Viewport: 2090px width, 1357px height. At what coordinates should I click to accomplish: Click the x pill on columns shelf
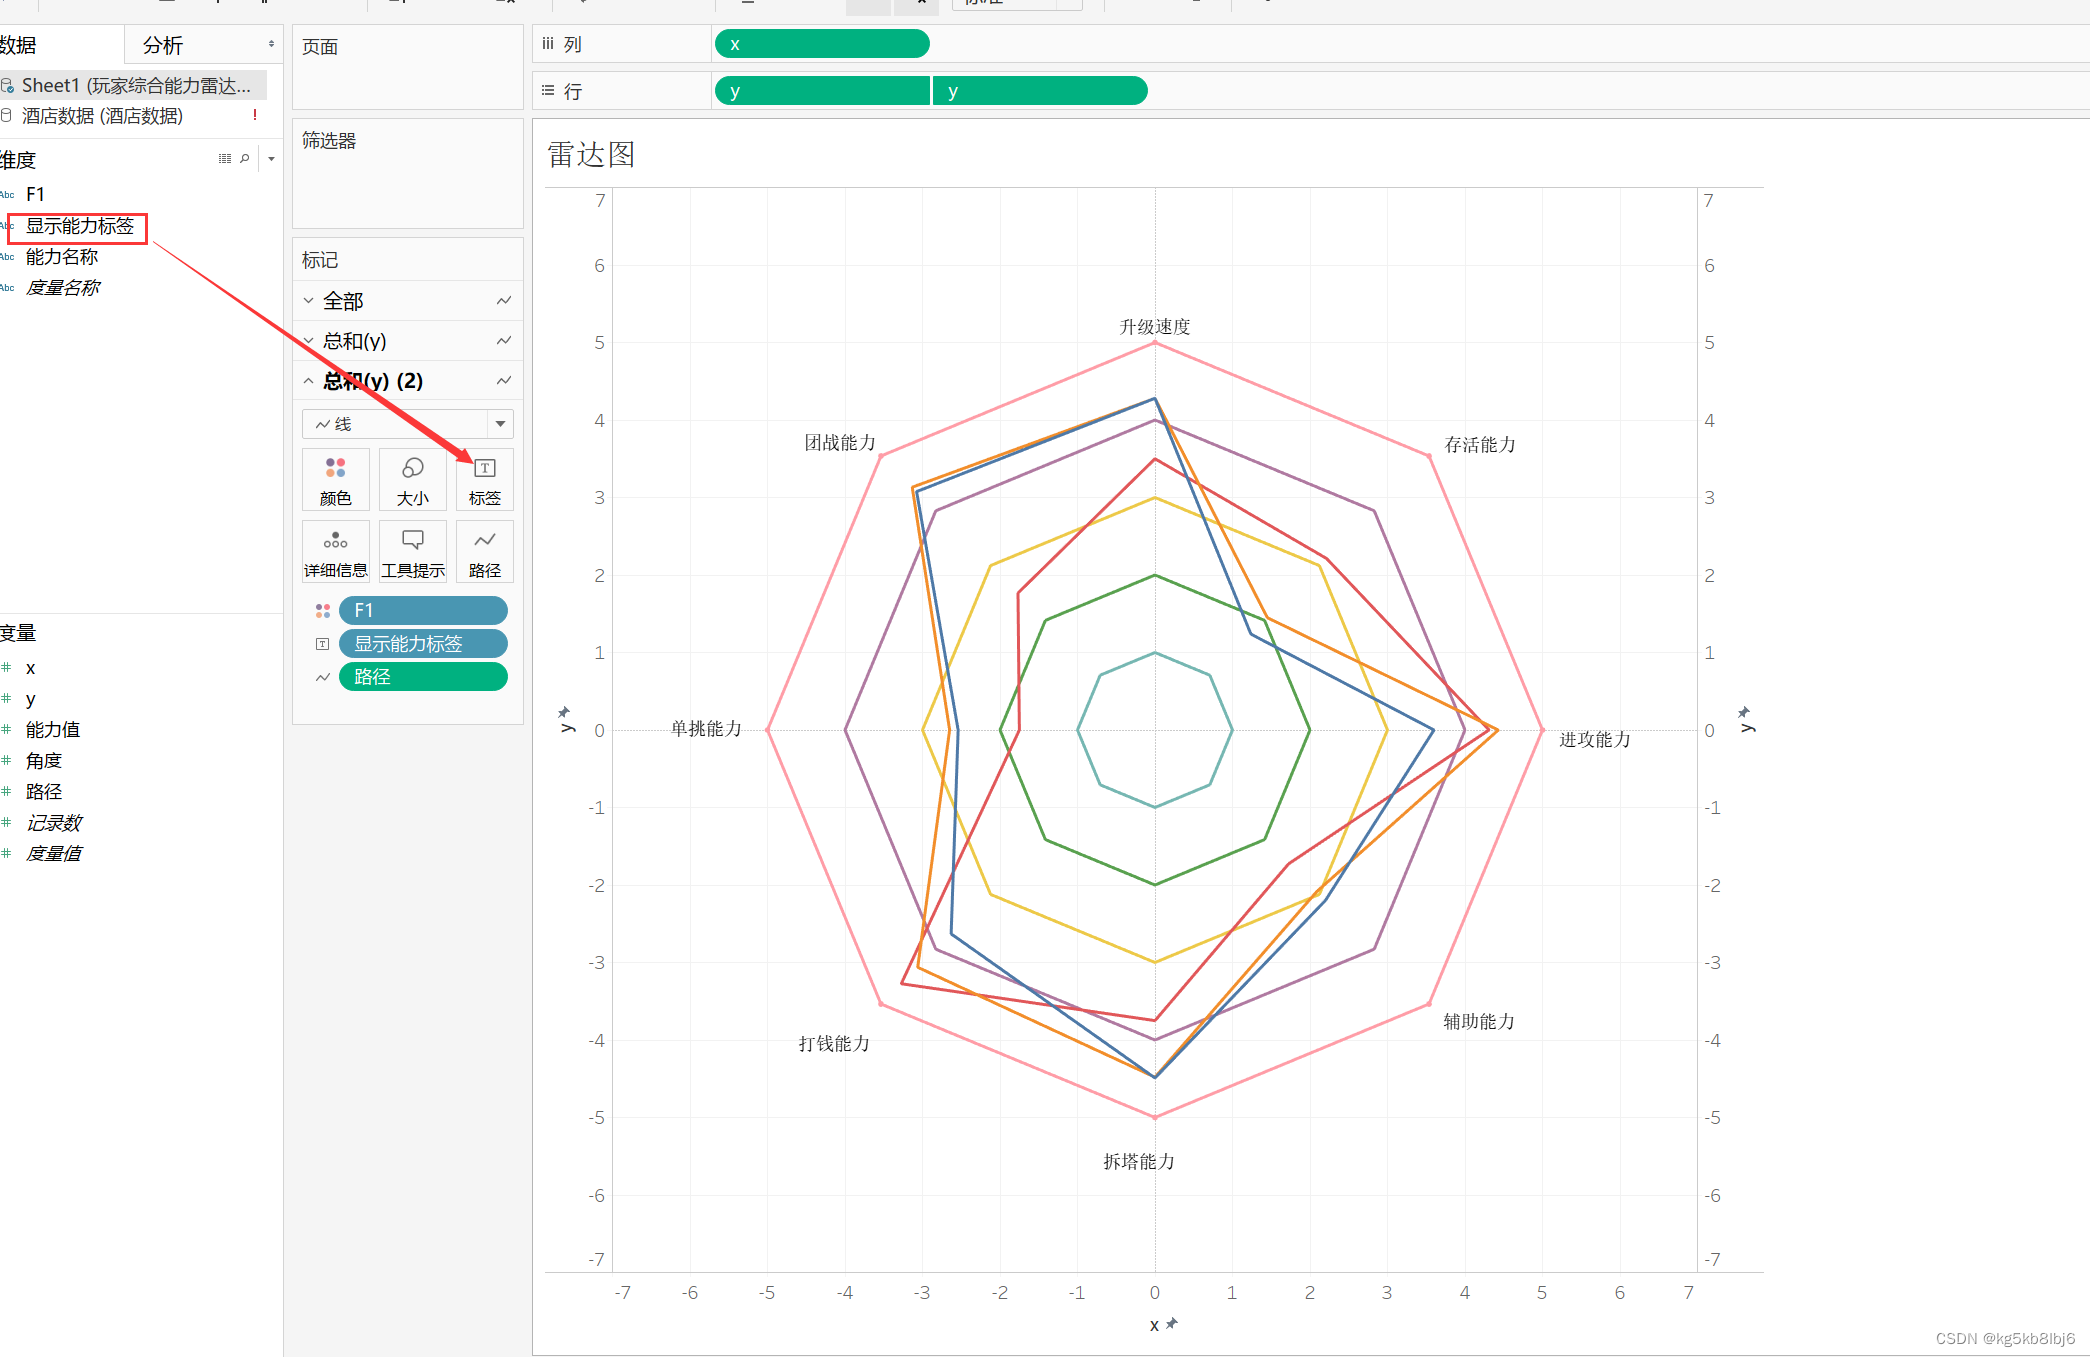click(822, 43)
